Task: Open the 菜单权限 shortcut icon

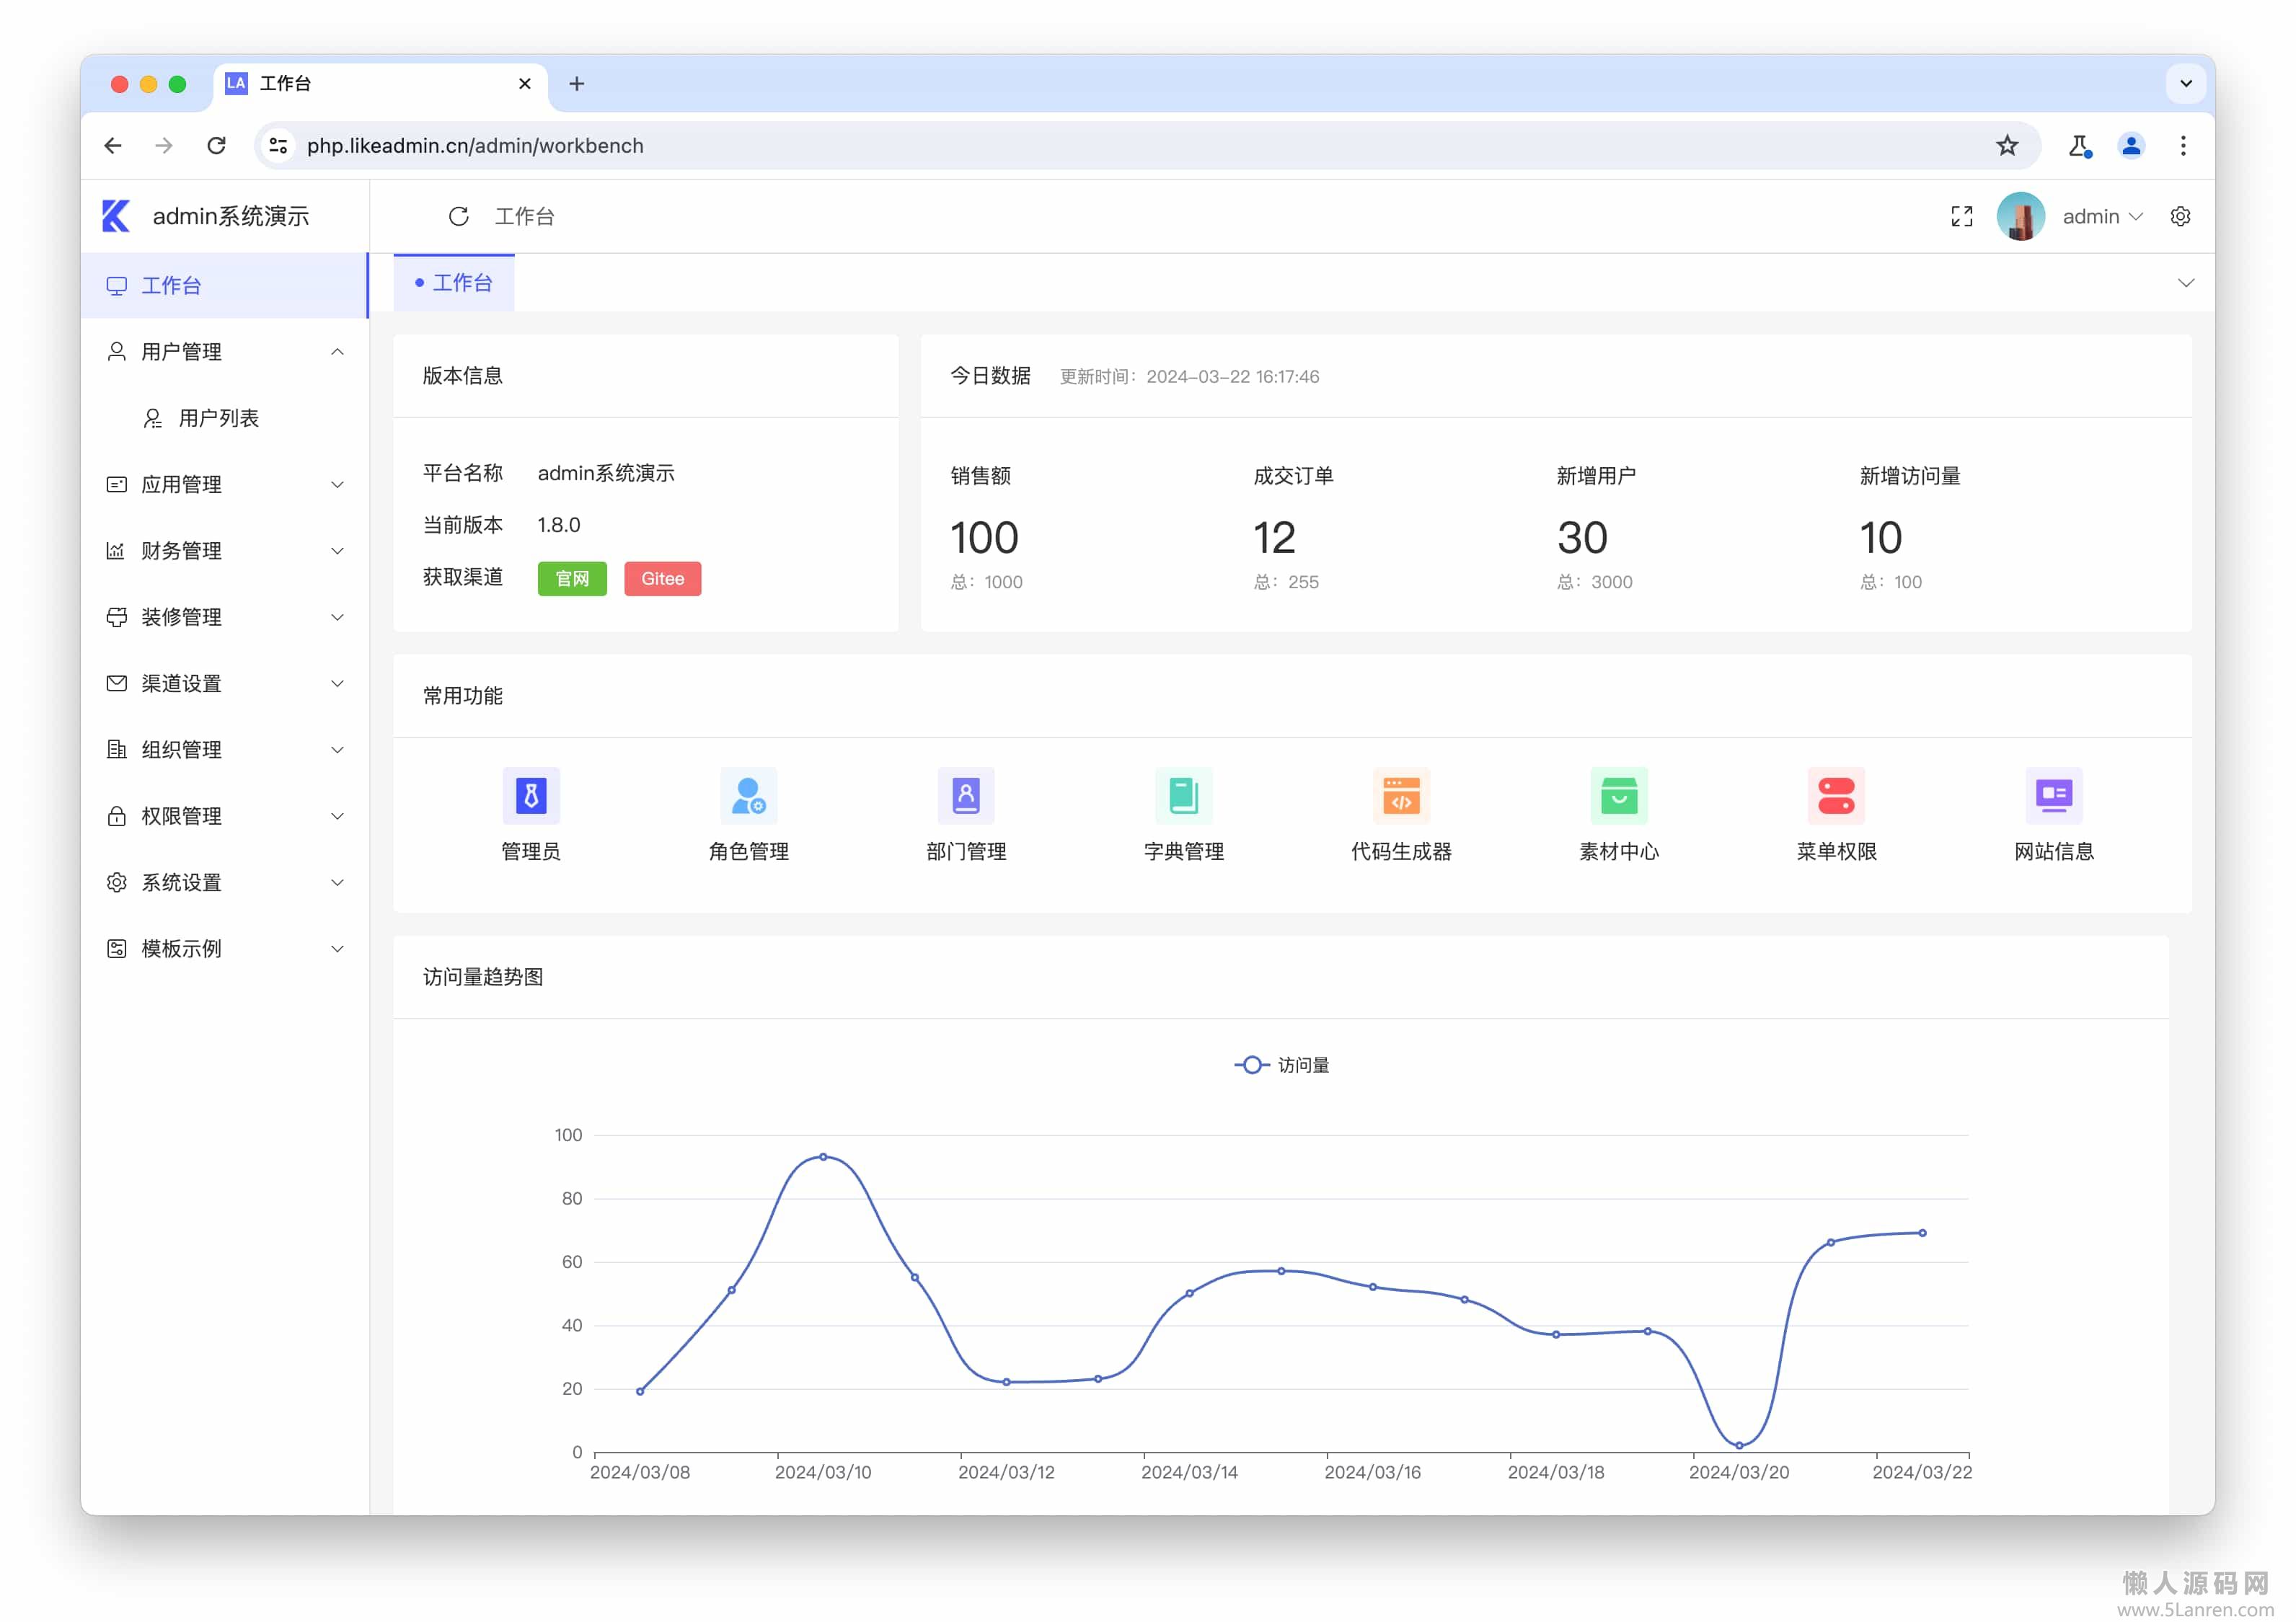Action: 1836,797
